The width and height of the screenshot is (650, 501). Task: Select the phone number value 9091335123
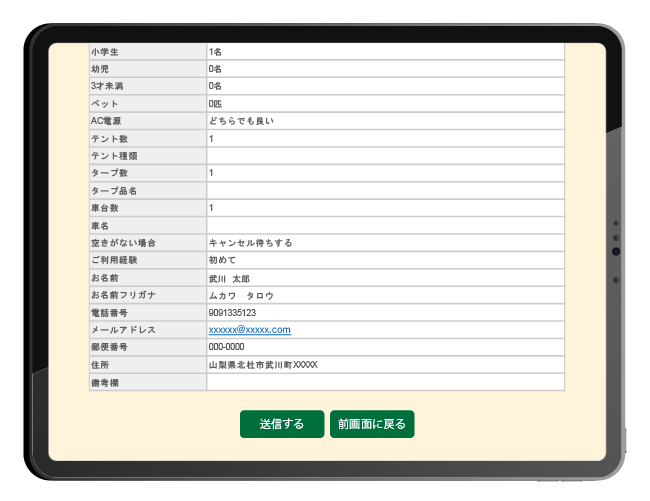pyautogui.click(x=232, y=313)
